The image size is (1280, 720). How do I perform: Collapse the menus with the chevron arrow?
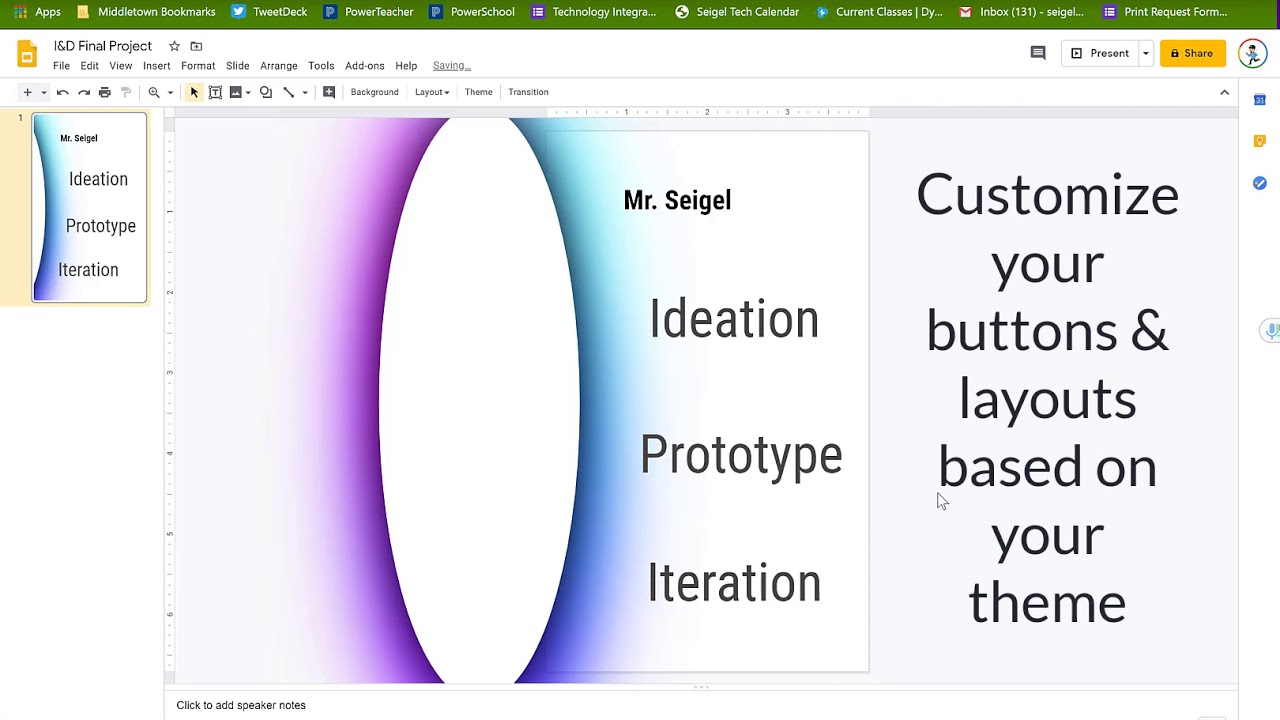pyautogui.click(x=1224, y=92)
